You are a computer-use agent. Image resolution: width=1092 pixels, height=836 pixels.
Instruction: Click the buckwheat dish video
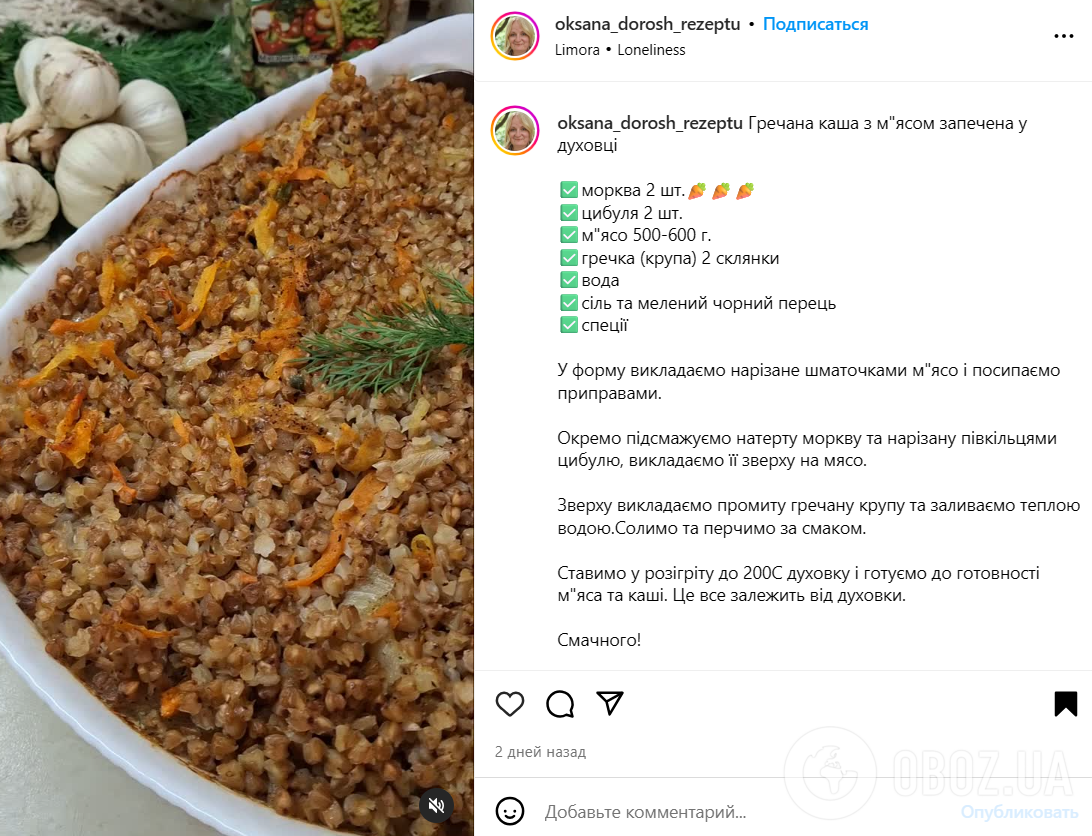(x=237, y=418)
